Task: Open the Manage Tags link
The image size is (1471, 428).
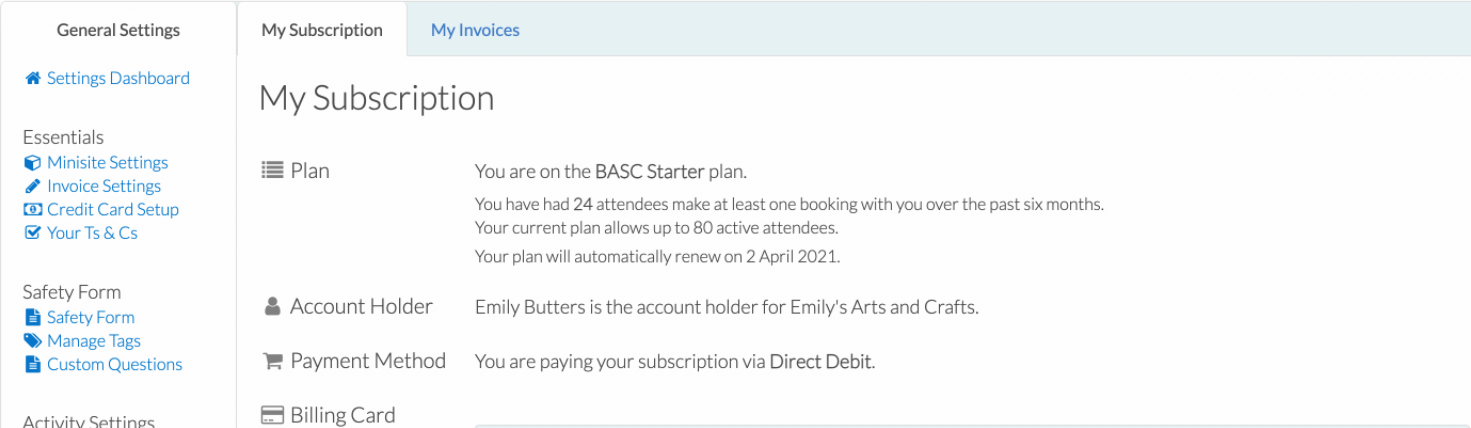Action: (94, 341)
